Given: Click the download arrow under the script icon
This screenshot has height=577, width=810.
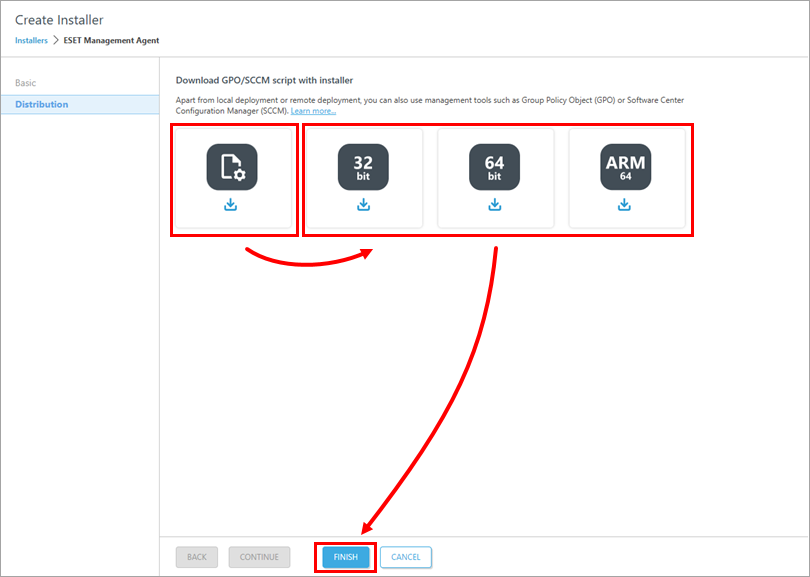Looking at the screenshot, I should (231, 204).
